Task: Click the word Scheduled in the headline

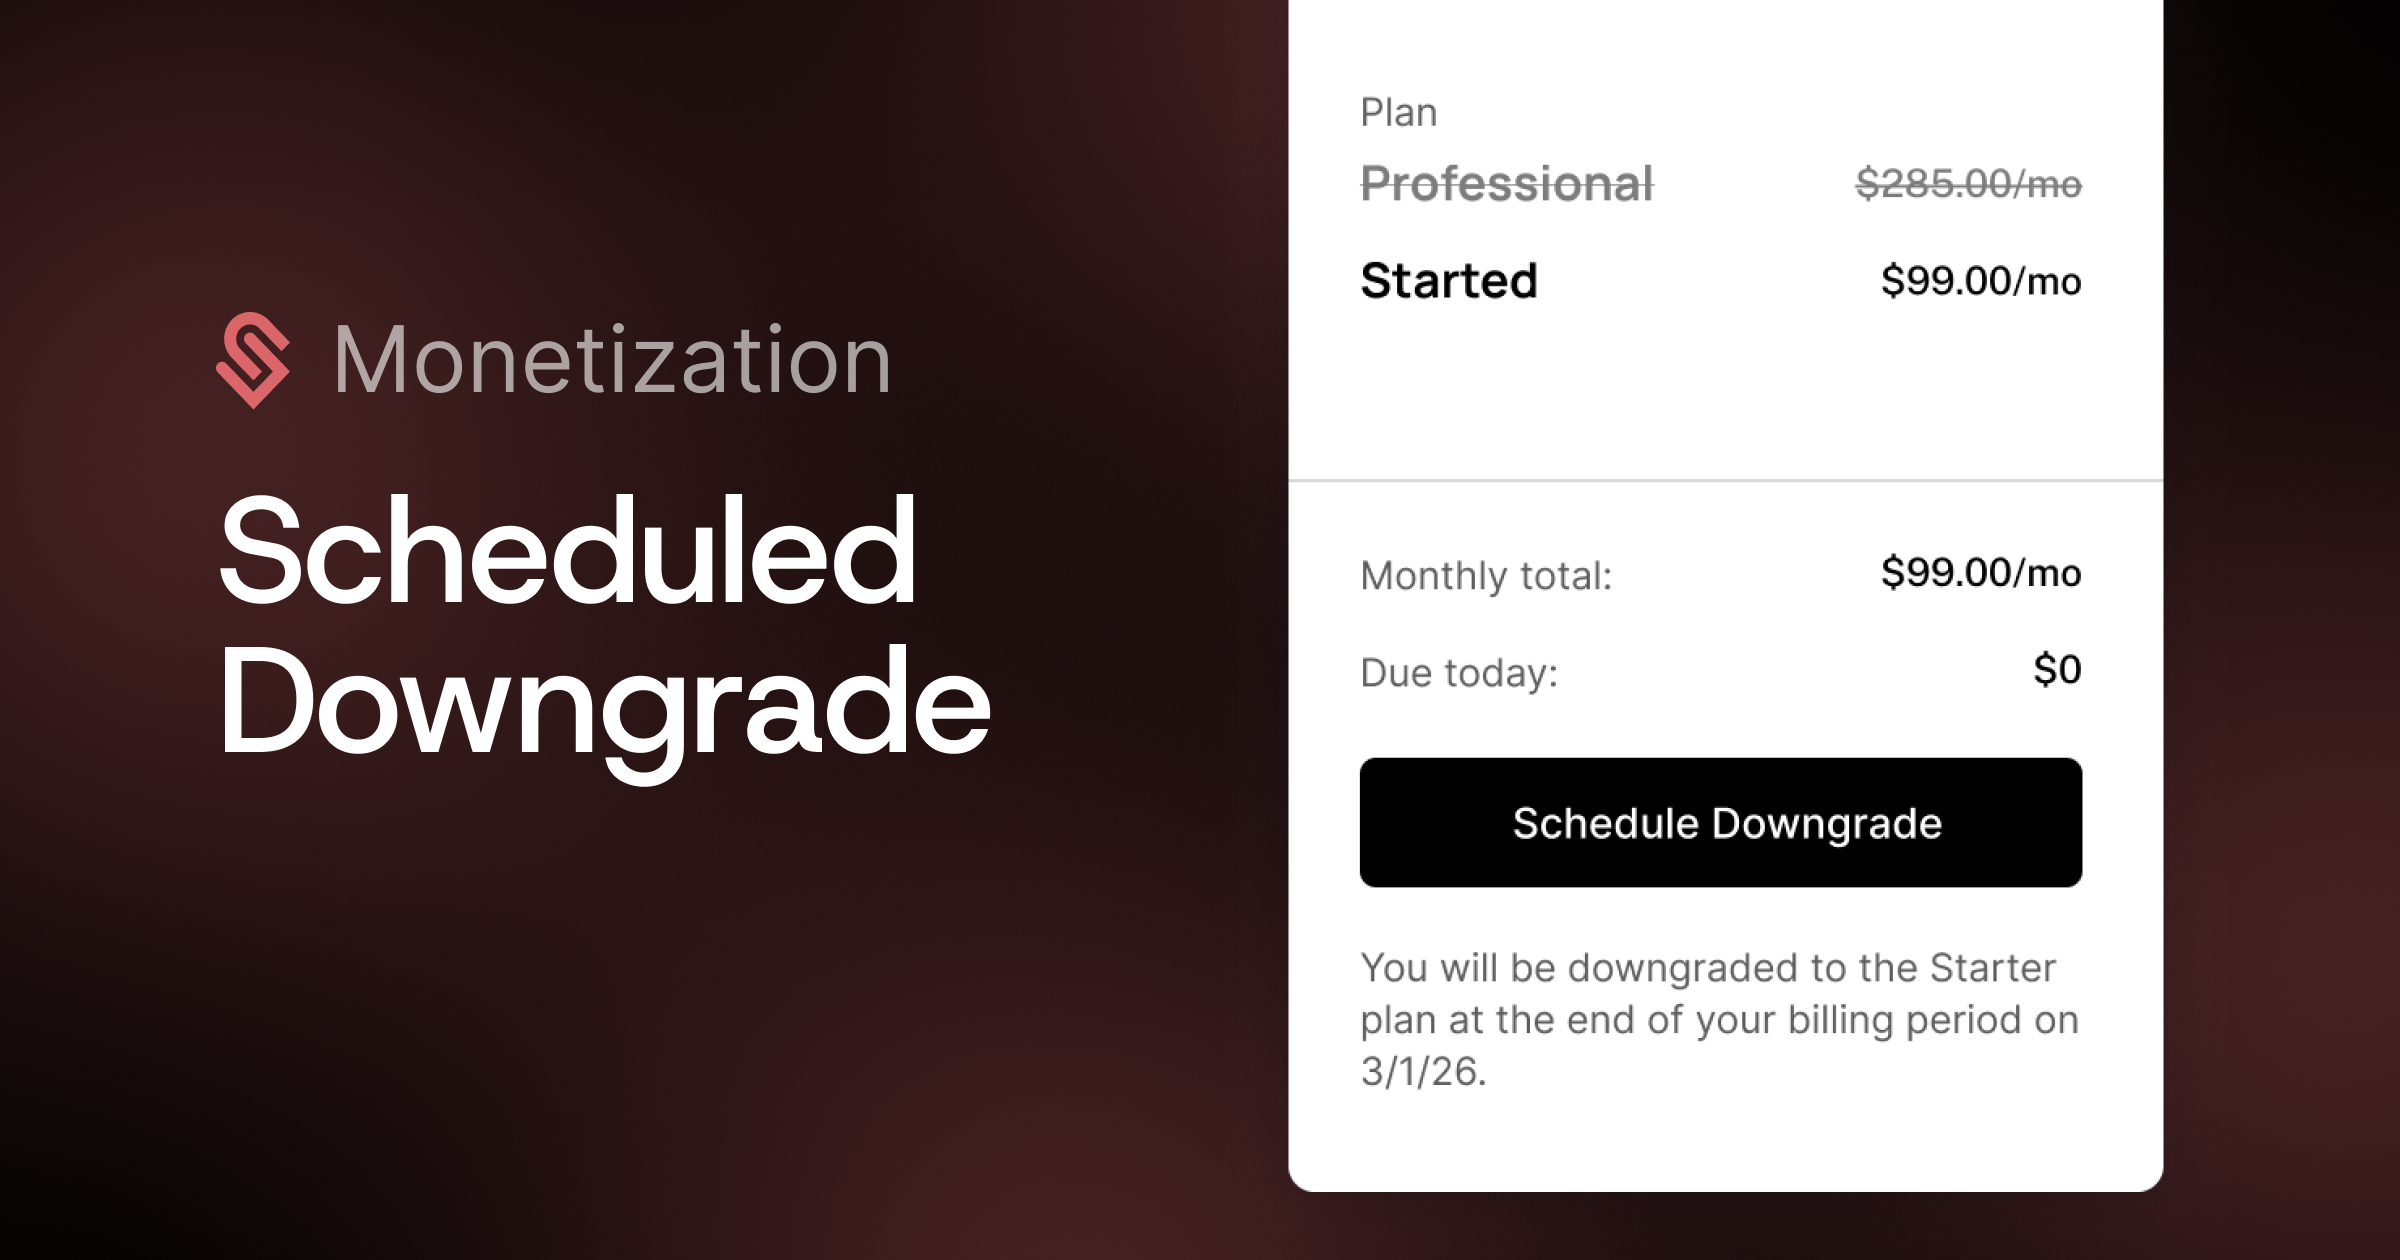Action: pyautogui.click(x=567, y=551)
